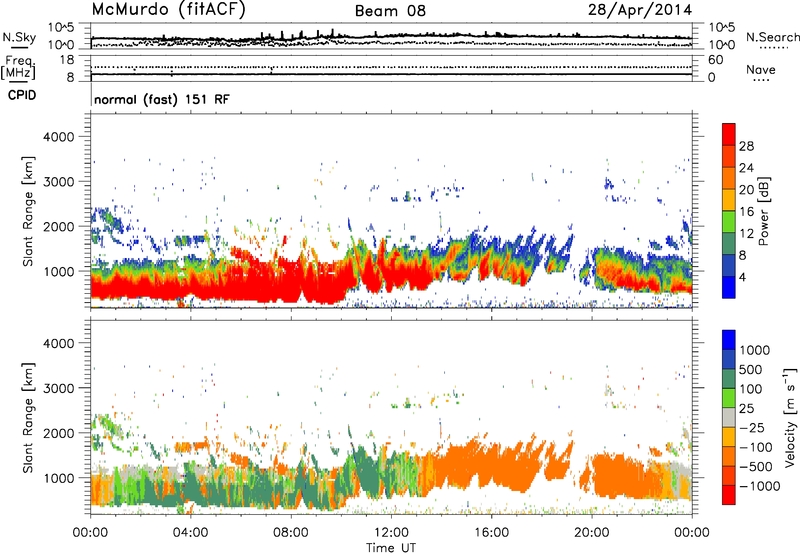Click the McMurdo (fitACF) title text
The height and width of the screenshot is (554, 800).
(168, 10)
